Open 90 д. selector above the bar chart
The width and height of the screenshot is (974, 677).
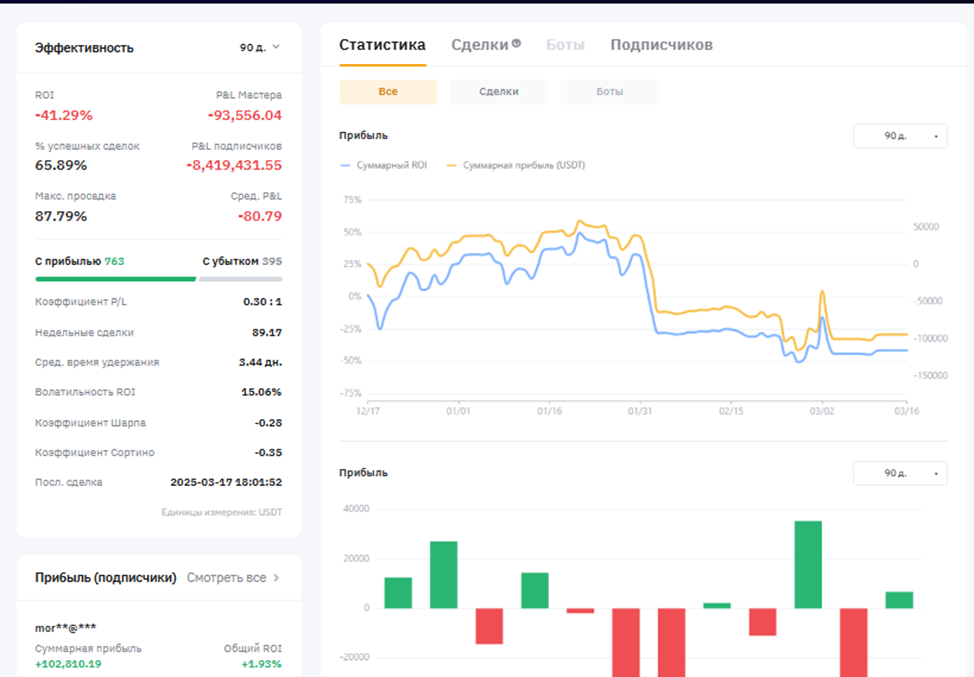coord(899,473)
